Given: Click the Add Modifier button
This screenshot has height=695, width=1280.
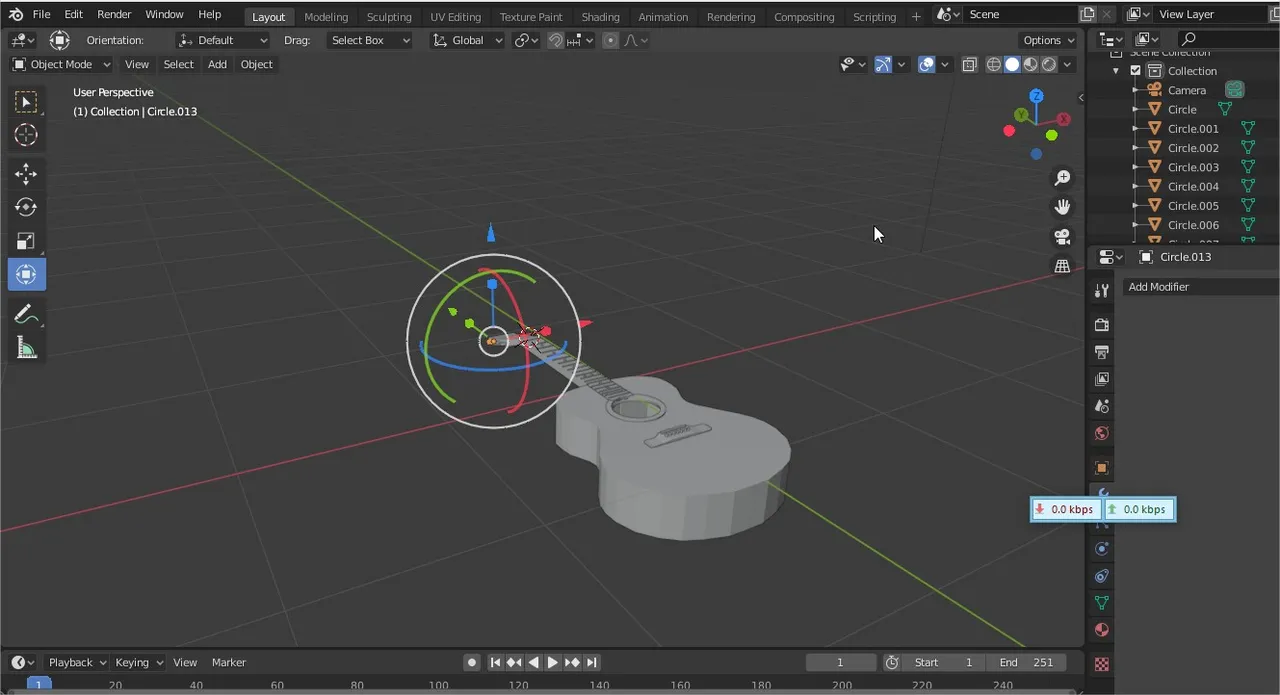Looking at the screenshot, I should [x=1200, y=287].
